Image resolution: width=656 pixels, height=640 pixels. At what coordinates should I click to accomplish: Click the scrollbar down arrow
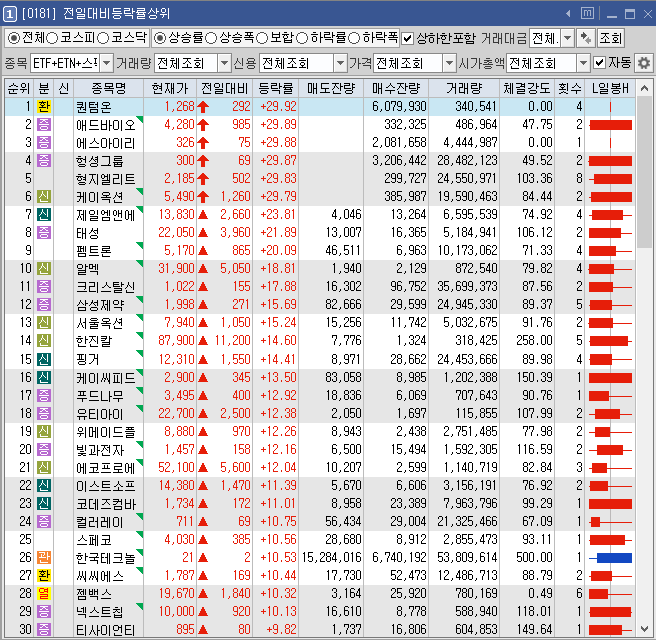[644, 628]
